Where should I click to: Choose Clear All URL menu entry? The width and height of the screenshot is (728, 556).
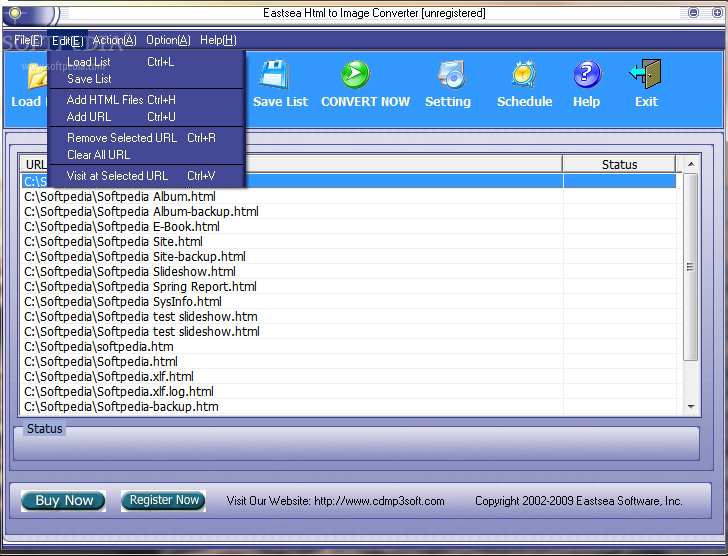coord(146,155)
